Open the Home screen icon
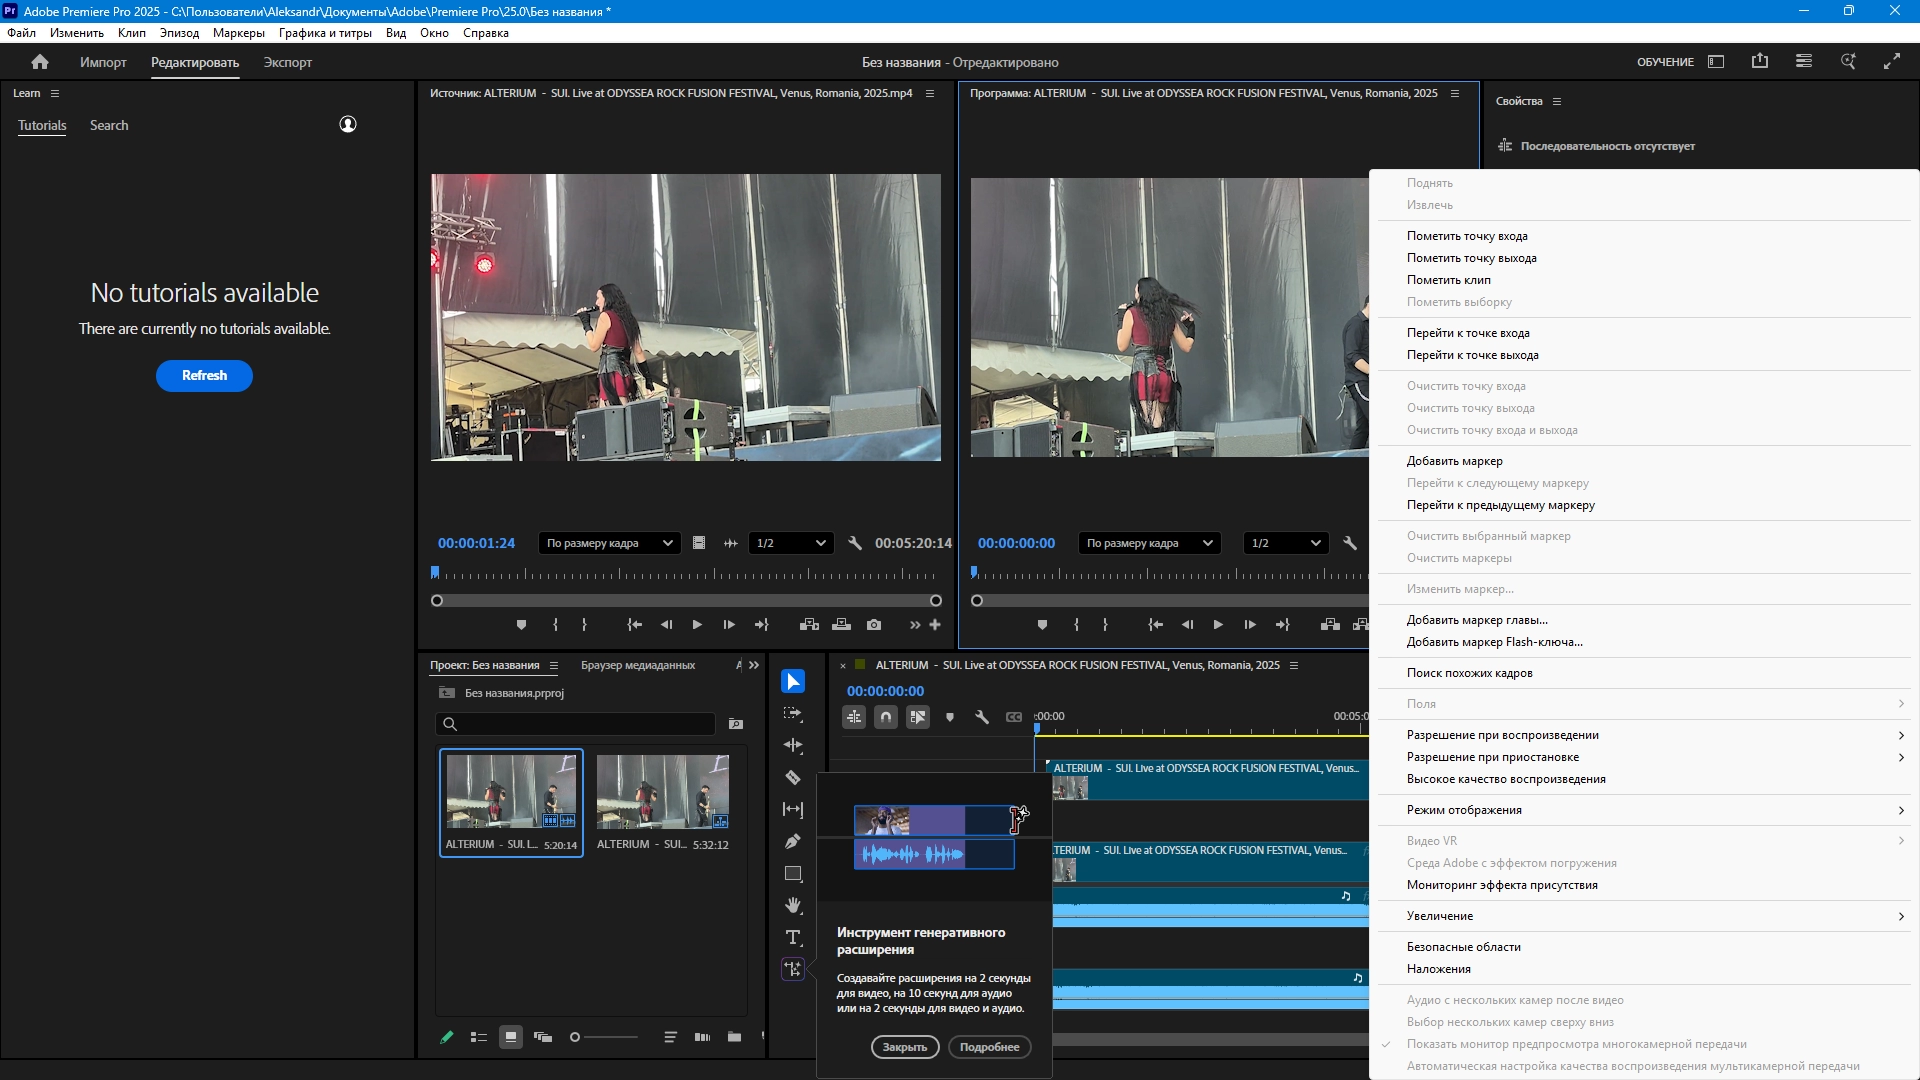1920x1080 pixels. (40, 62)
